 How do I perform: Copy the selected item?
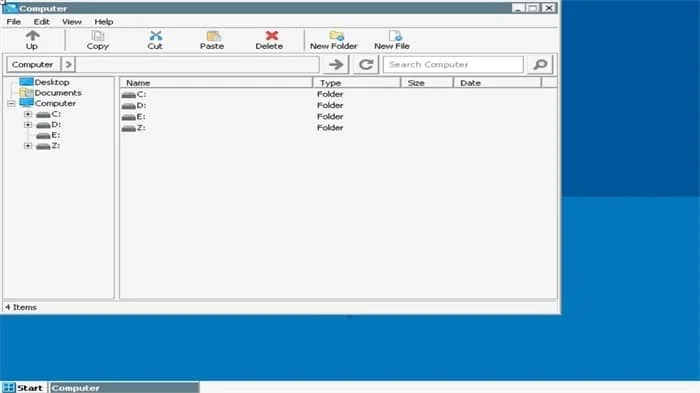point(98,40)
